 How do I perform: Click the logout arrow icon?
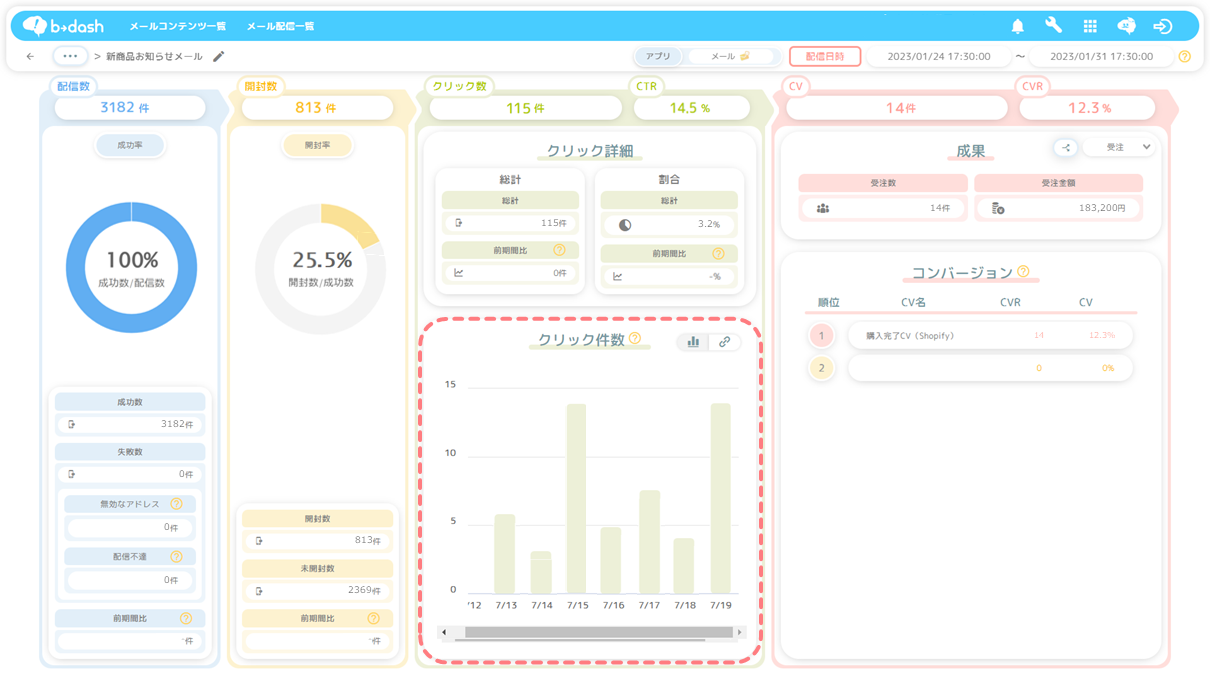pos(1162,26)
